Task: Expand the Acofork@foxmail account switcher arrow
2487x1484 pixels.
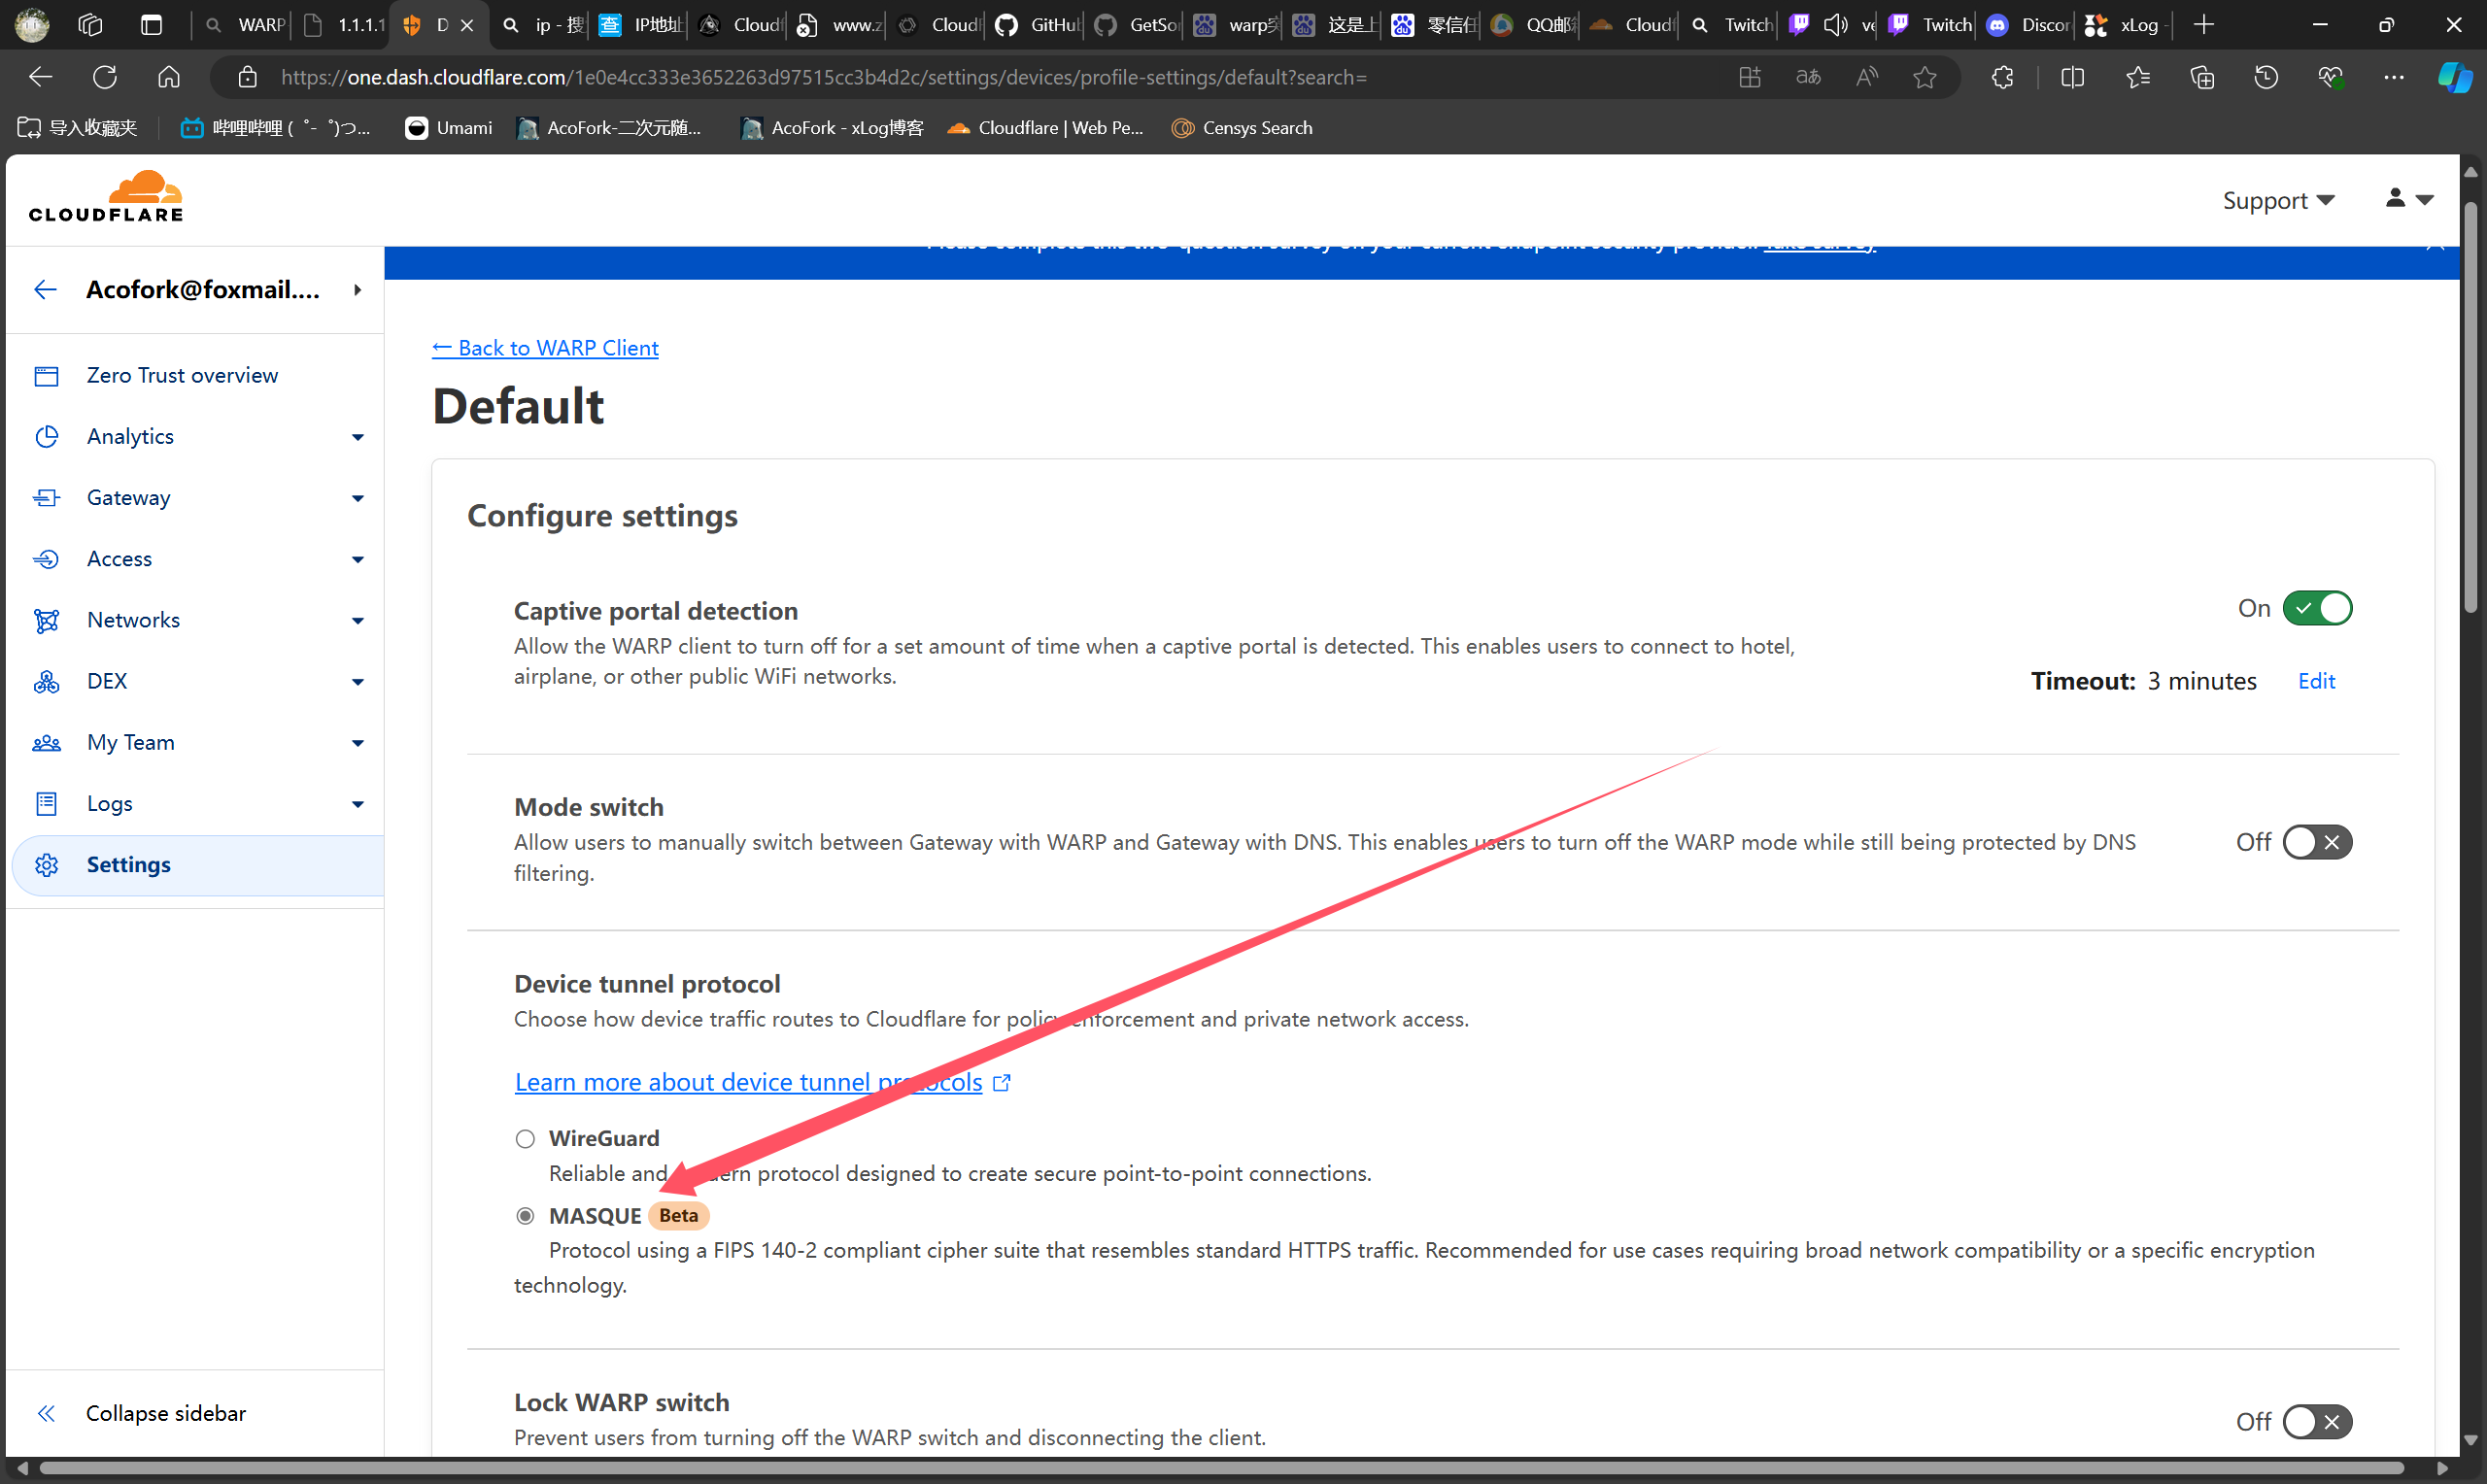Action: click(x=357, y=290)
